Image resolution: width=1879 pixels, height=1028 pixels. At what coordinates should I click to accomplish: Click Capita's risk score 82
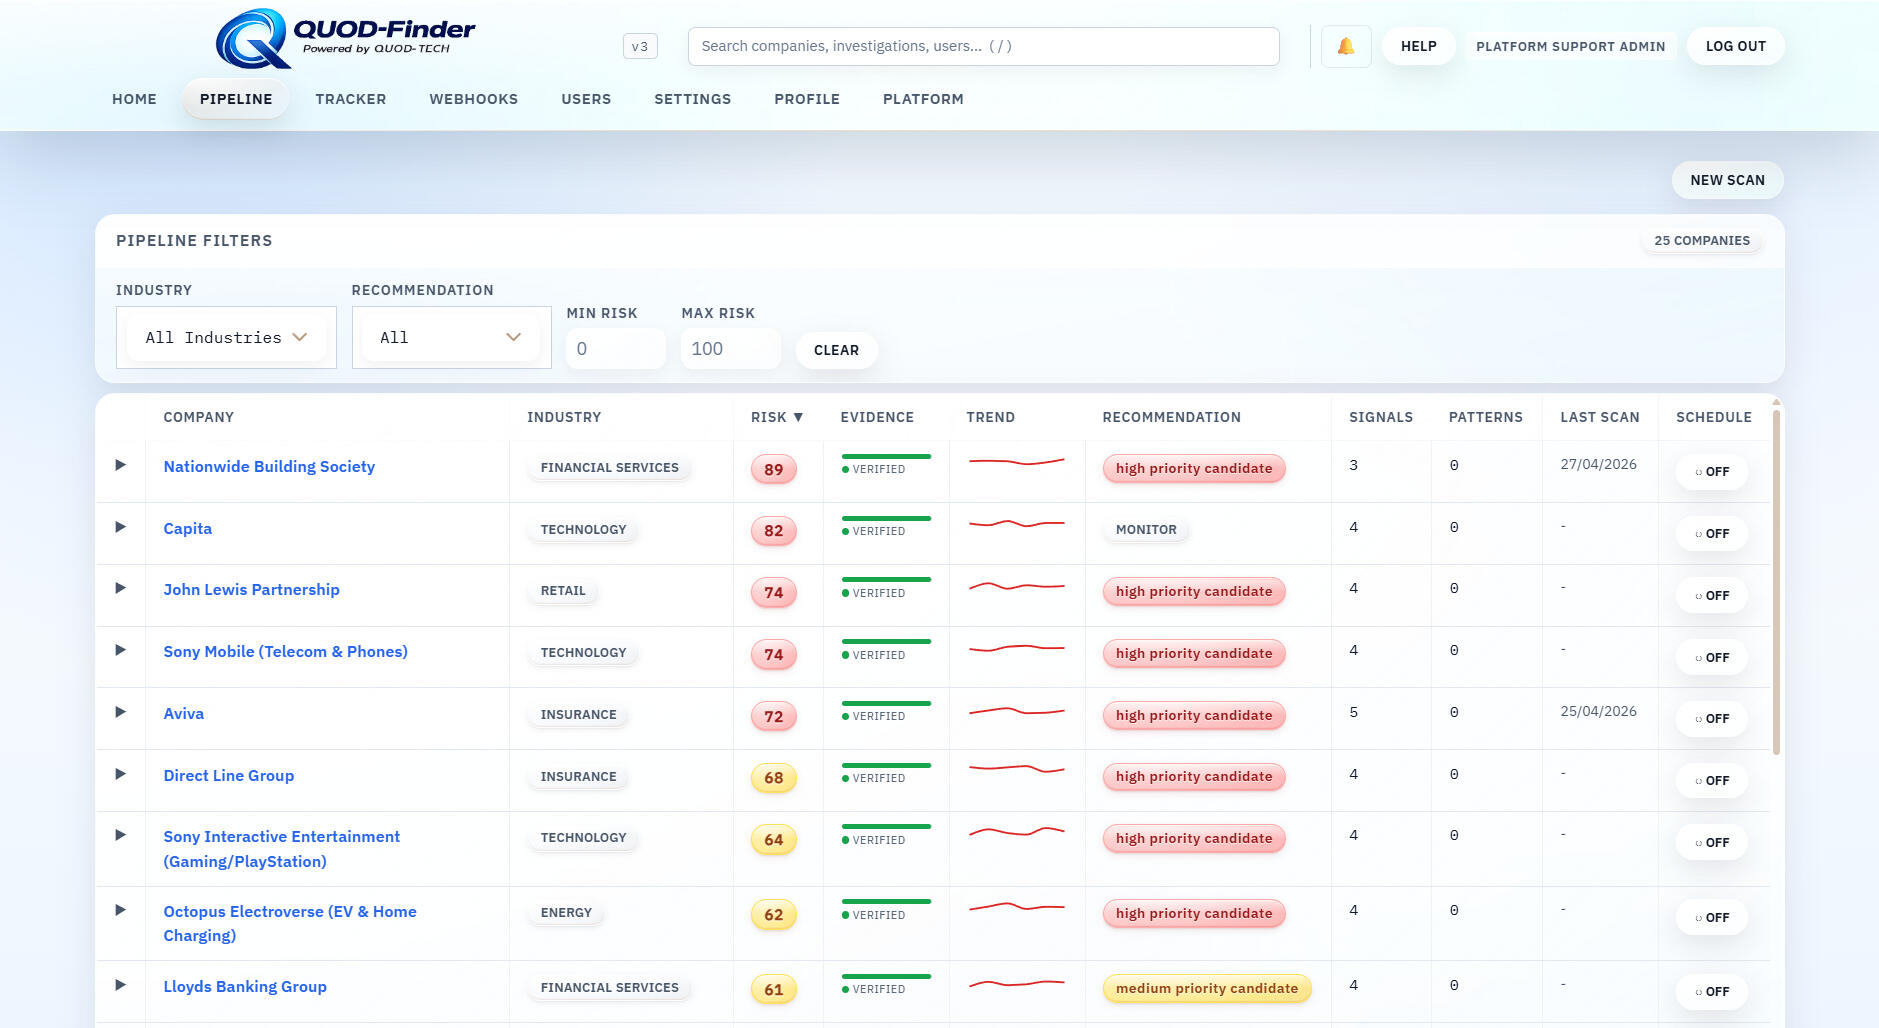774,531
